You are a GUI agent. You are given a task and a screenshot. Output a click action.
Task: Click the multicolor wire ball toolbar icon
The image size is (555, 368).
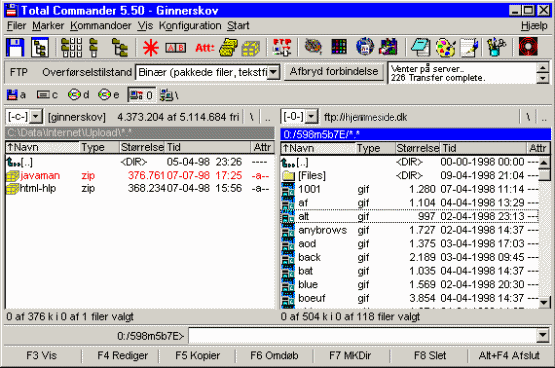[x=313, y=46]
